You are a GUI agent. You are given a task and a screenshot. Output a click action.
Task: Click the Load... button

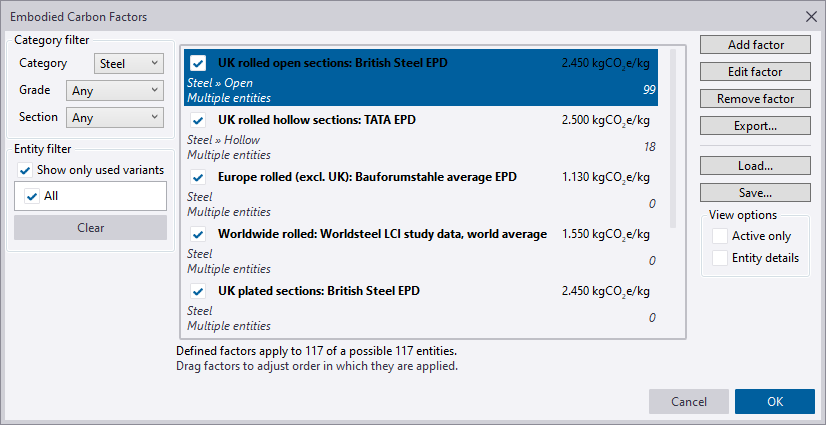pos(755,165)
